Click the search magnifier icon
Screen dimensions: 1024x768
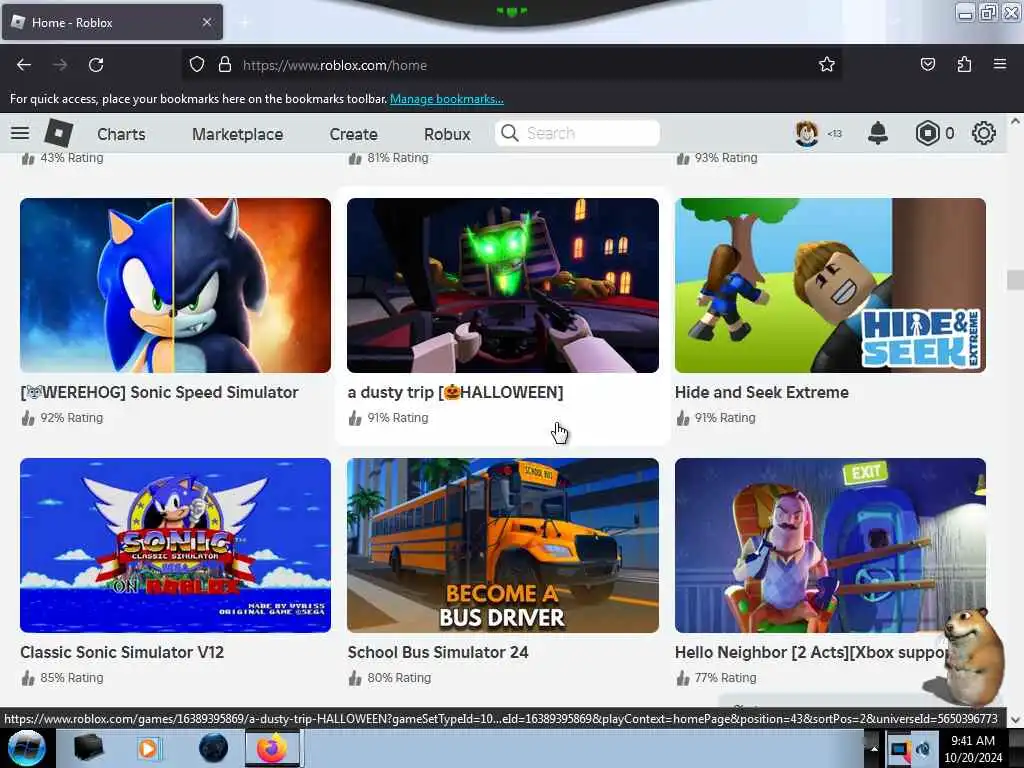[509, 133]
